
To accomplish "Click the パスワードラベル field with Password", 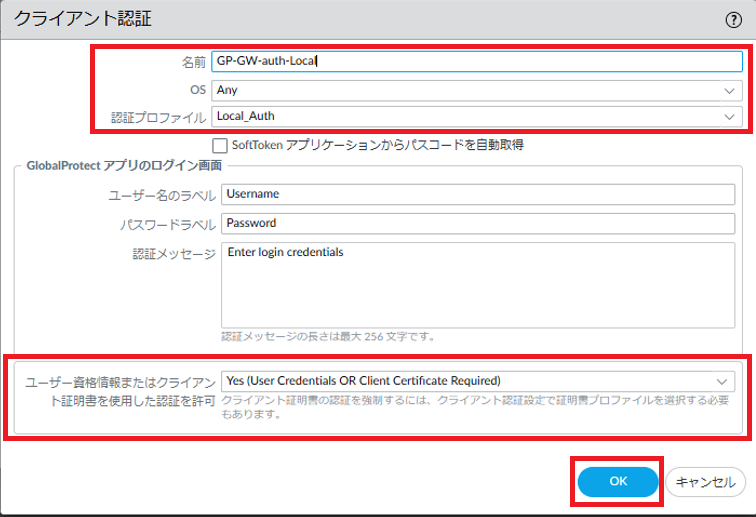I will click(x=478, y=223).
